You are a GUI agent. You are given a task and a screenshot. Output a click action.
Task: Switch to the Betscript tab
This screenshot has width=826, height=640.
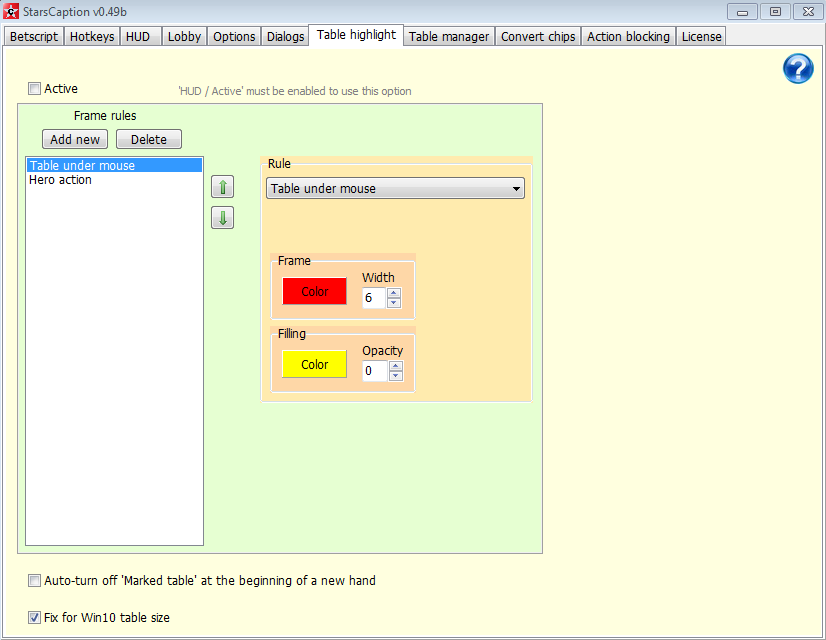[x=34, y=36]
